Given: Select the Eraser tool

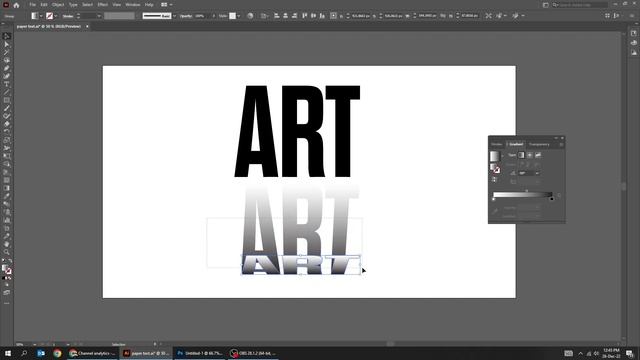Looking at the screenshot, I should pyautogui.click(x=7, y=124).
